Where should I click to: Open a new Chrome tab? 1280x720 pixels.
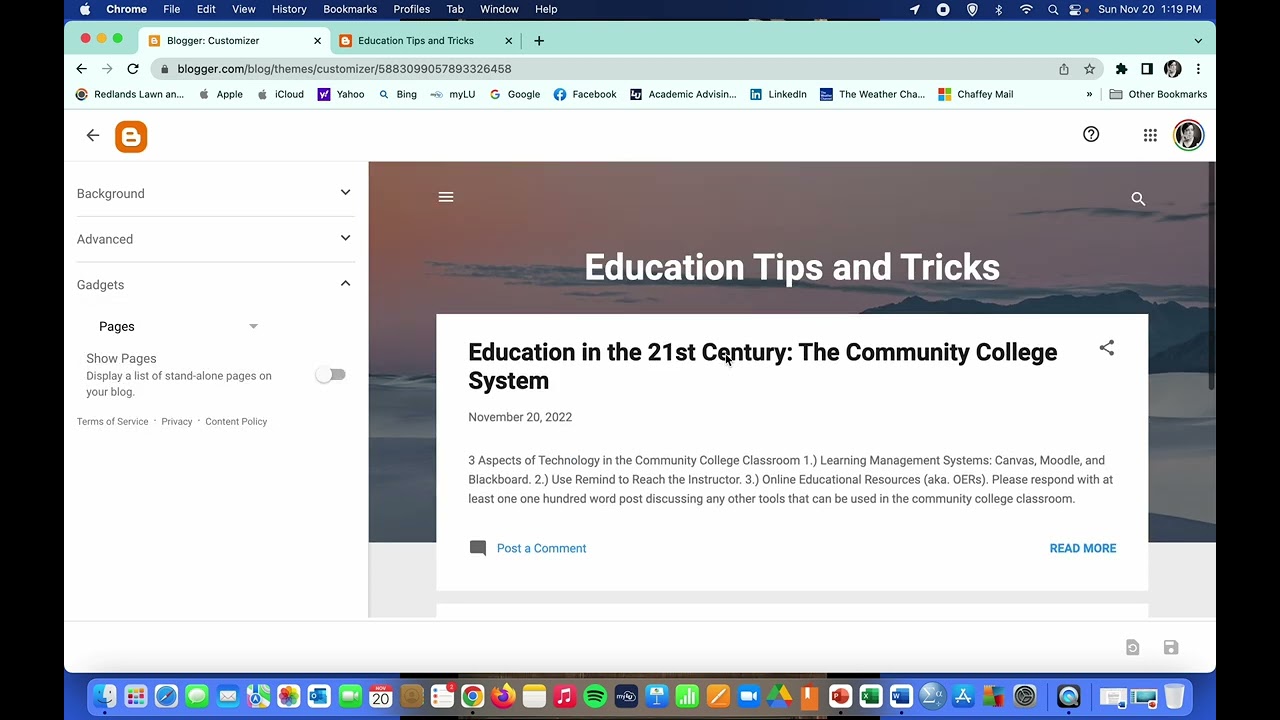tap(539, 41)
